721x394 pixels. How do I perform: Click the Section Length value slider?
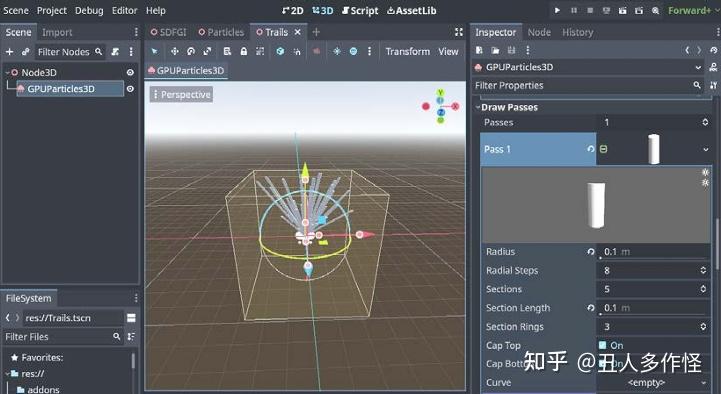[x=654, y=308]
